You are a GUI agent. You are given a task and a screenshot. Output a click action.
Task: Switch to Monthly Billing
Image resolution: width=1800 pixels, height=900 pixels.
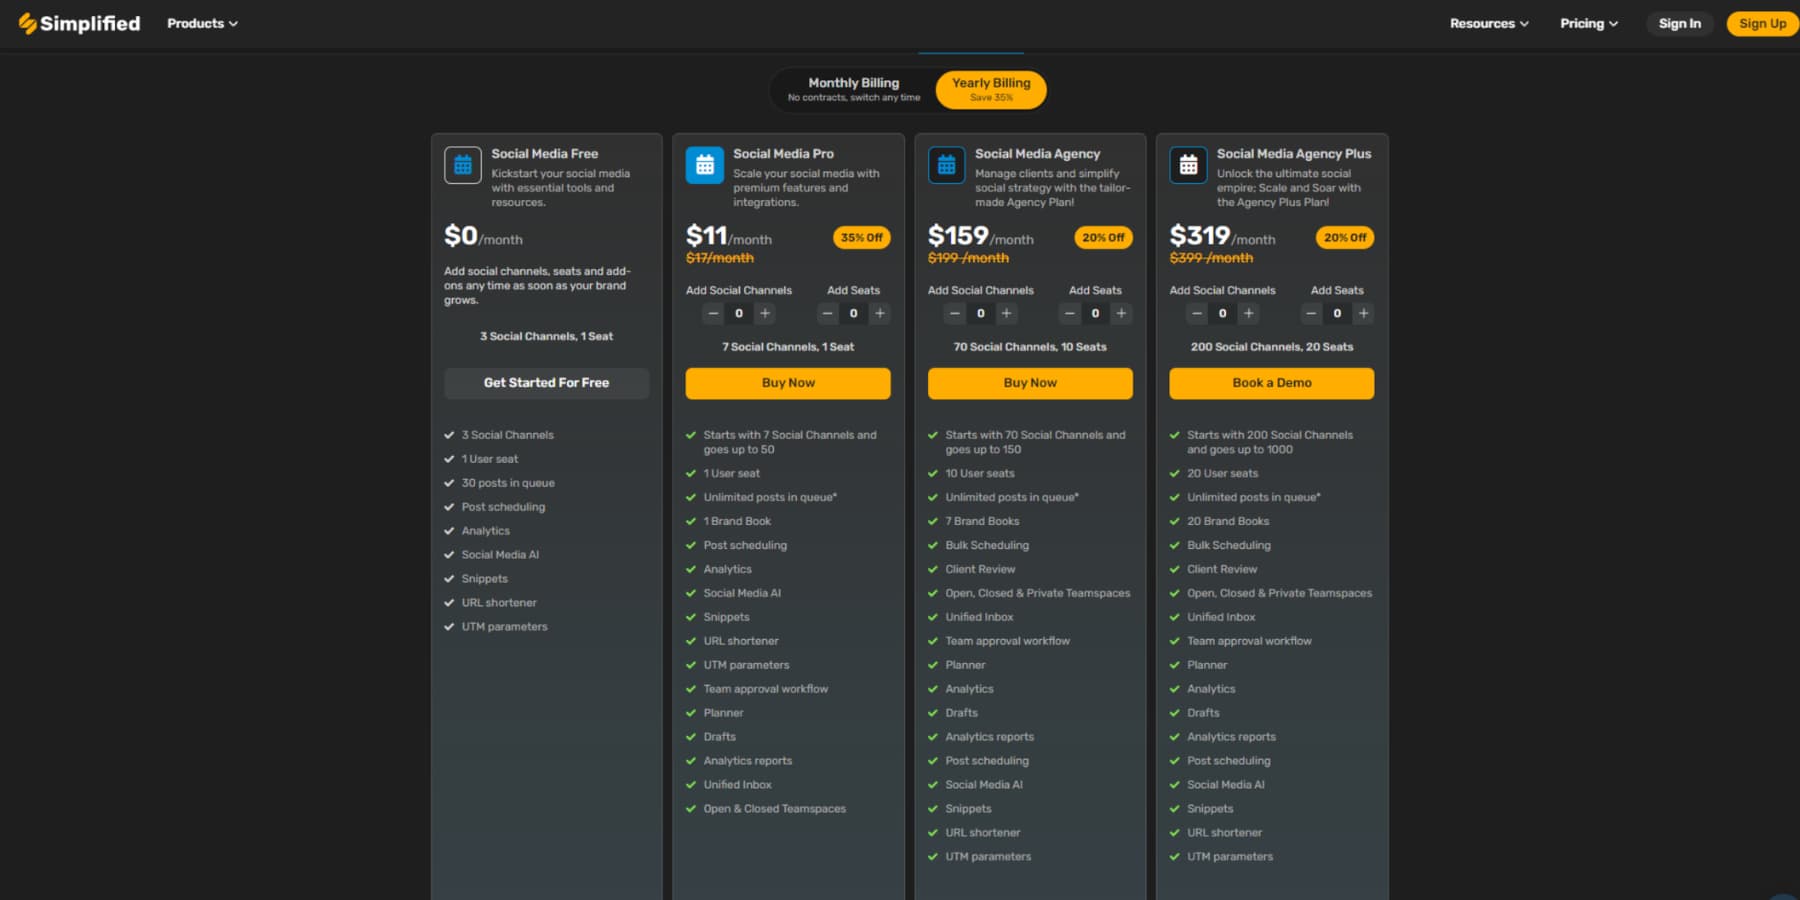[x=854, y=89]
